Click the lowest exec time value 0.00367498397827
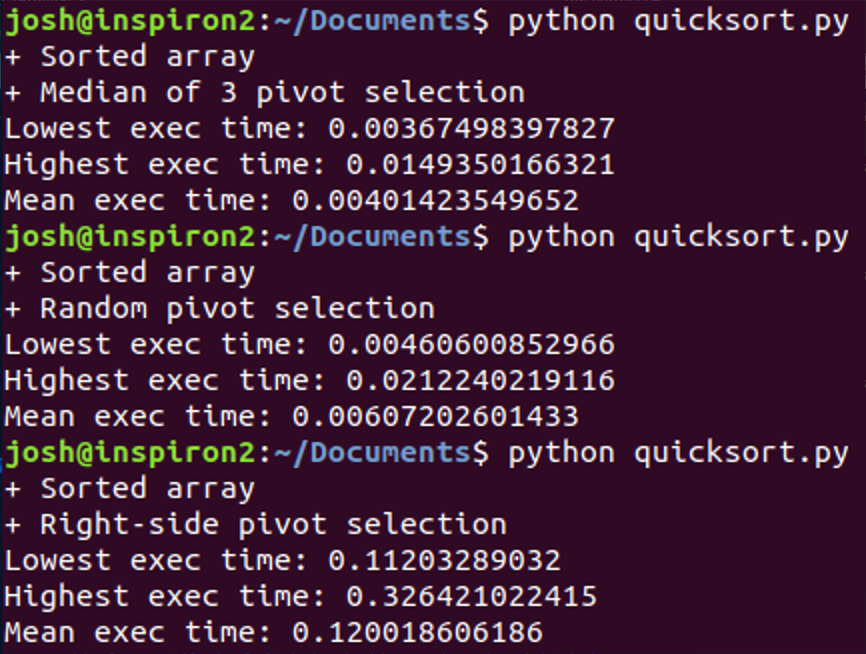 pos(471,129)
